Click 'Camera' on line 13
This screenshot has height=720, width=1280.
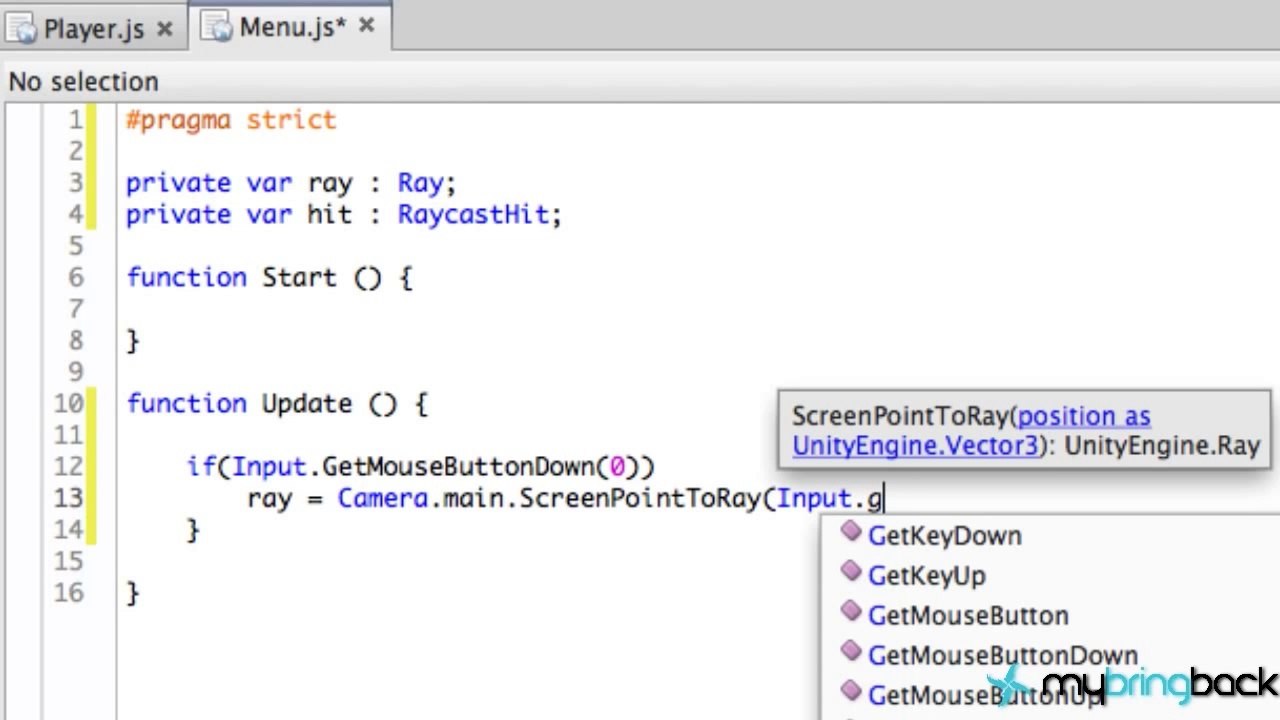[x=383, y=498]
